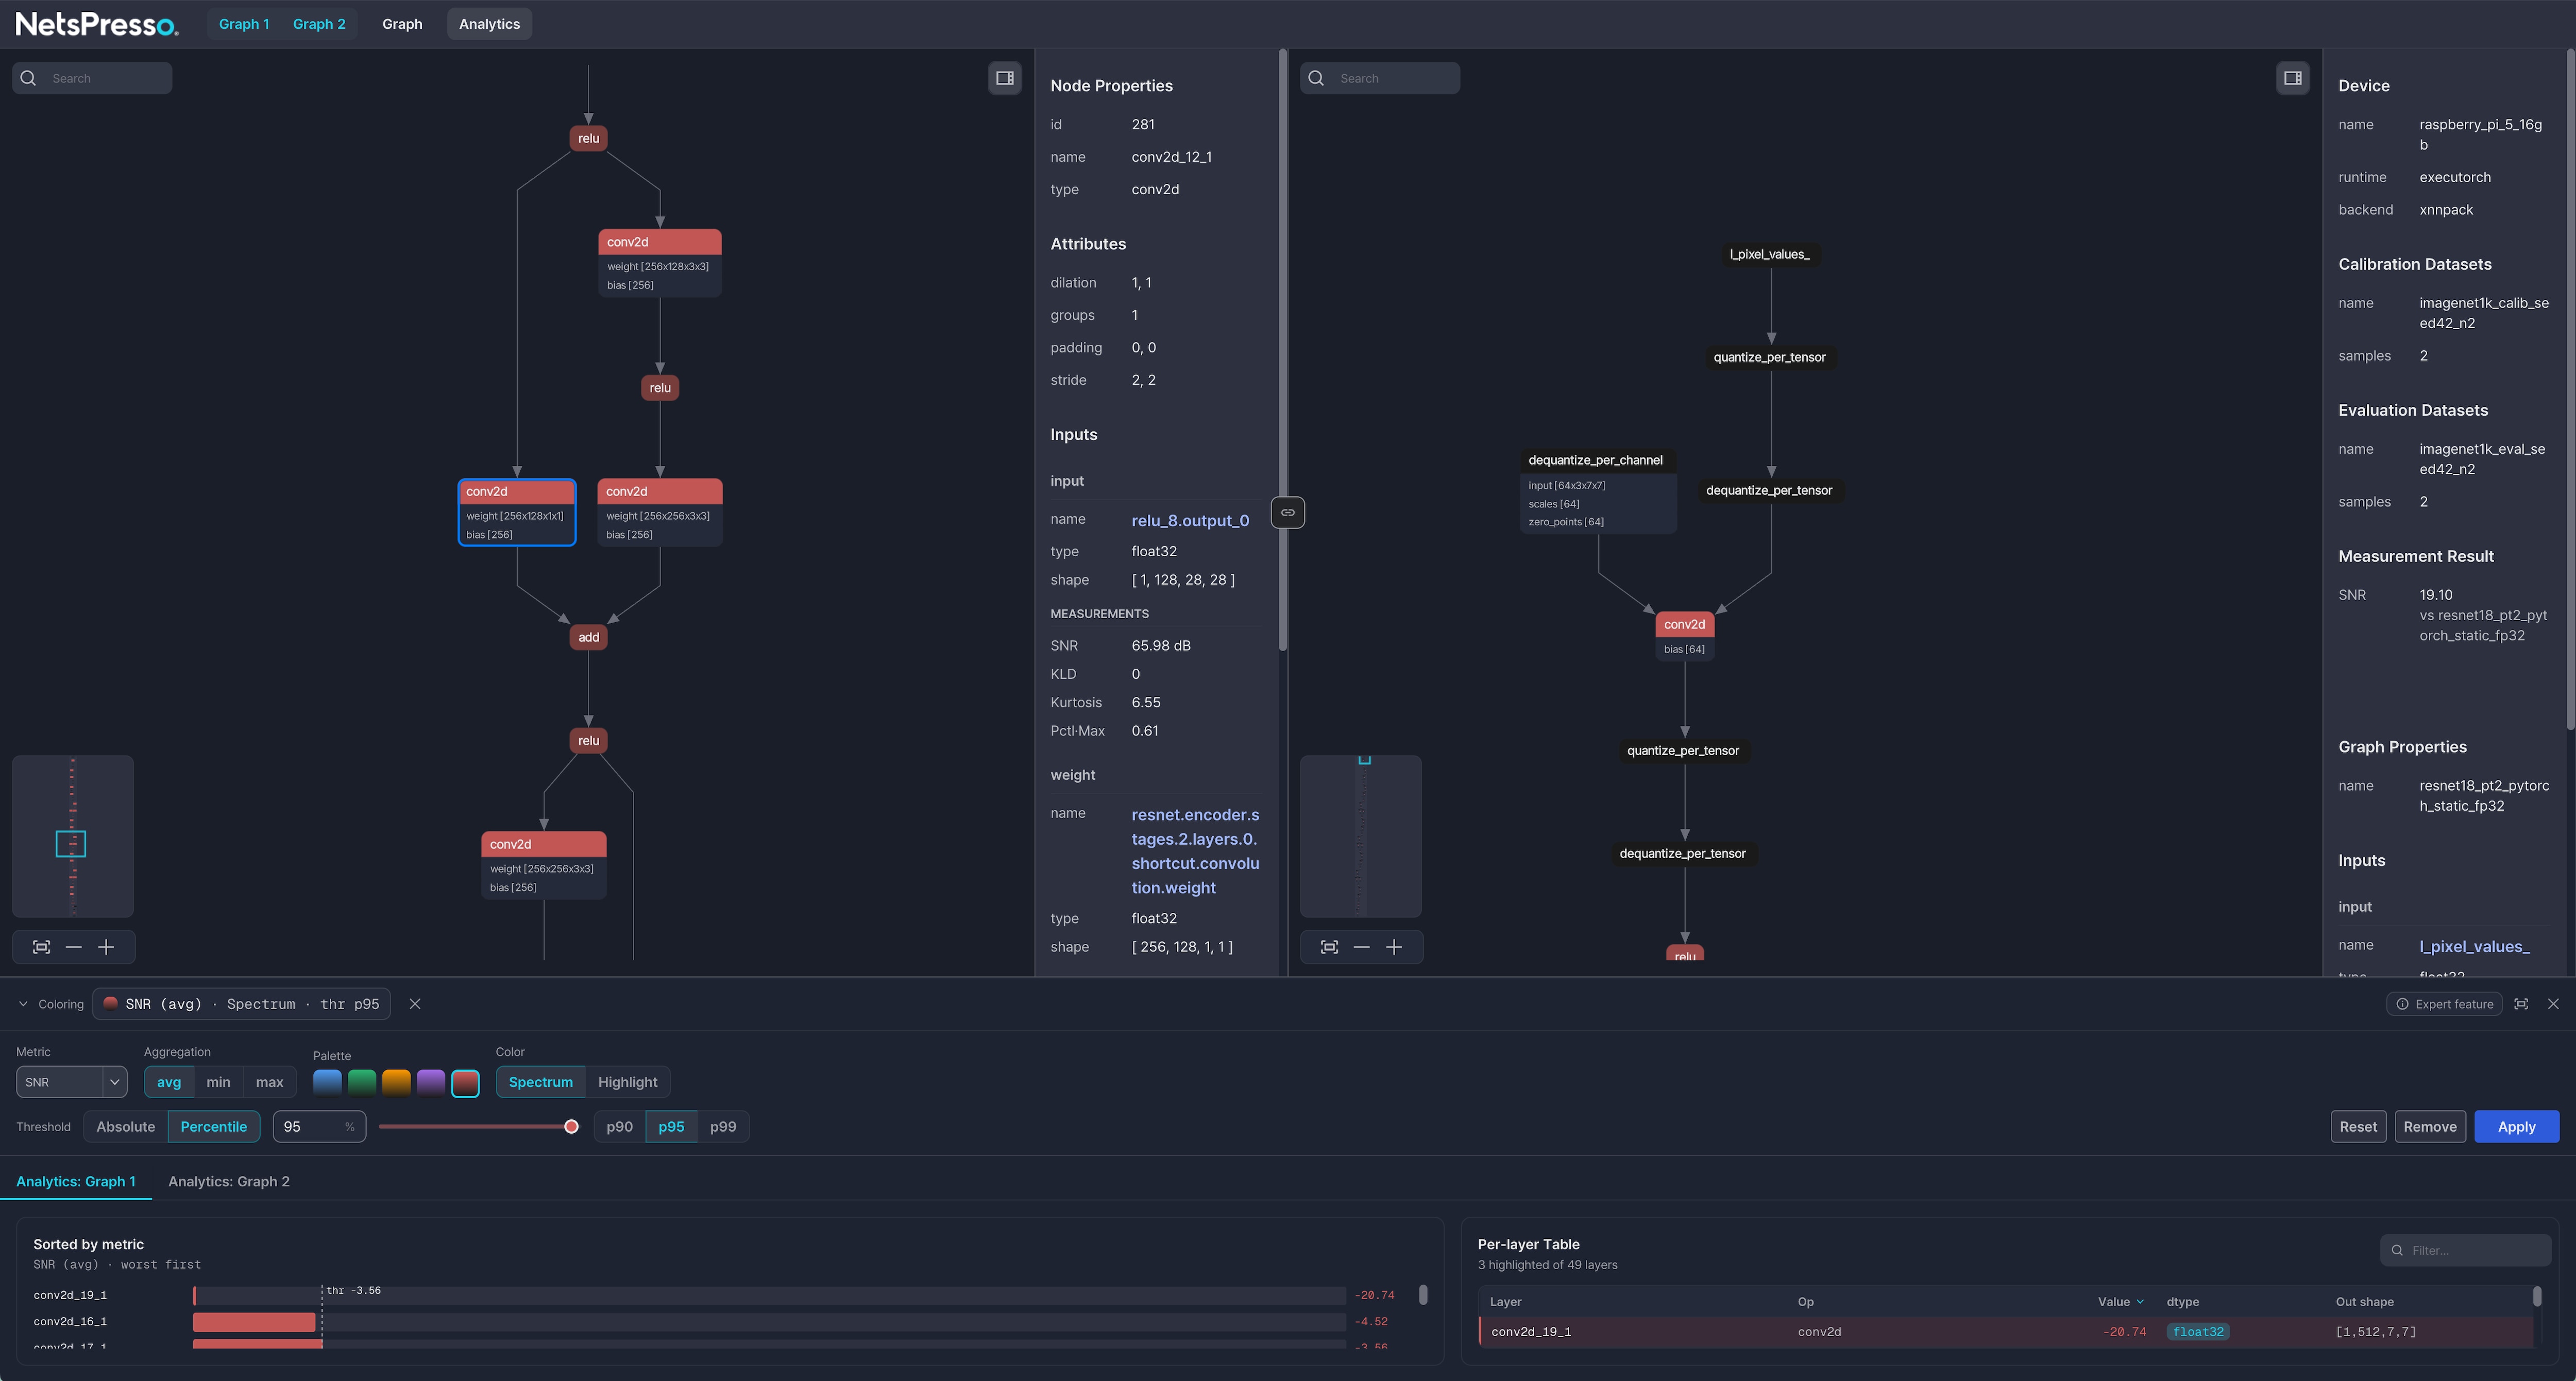The image size is (2576, 1381).
Task: Close the analytics panel
Action: pyautogui.click(x=2553, y=1004)
